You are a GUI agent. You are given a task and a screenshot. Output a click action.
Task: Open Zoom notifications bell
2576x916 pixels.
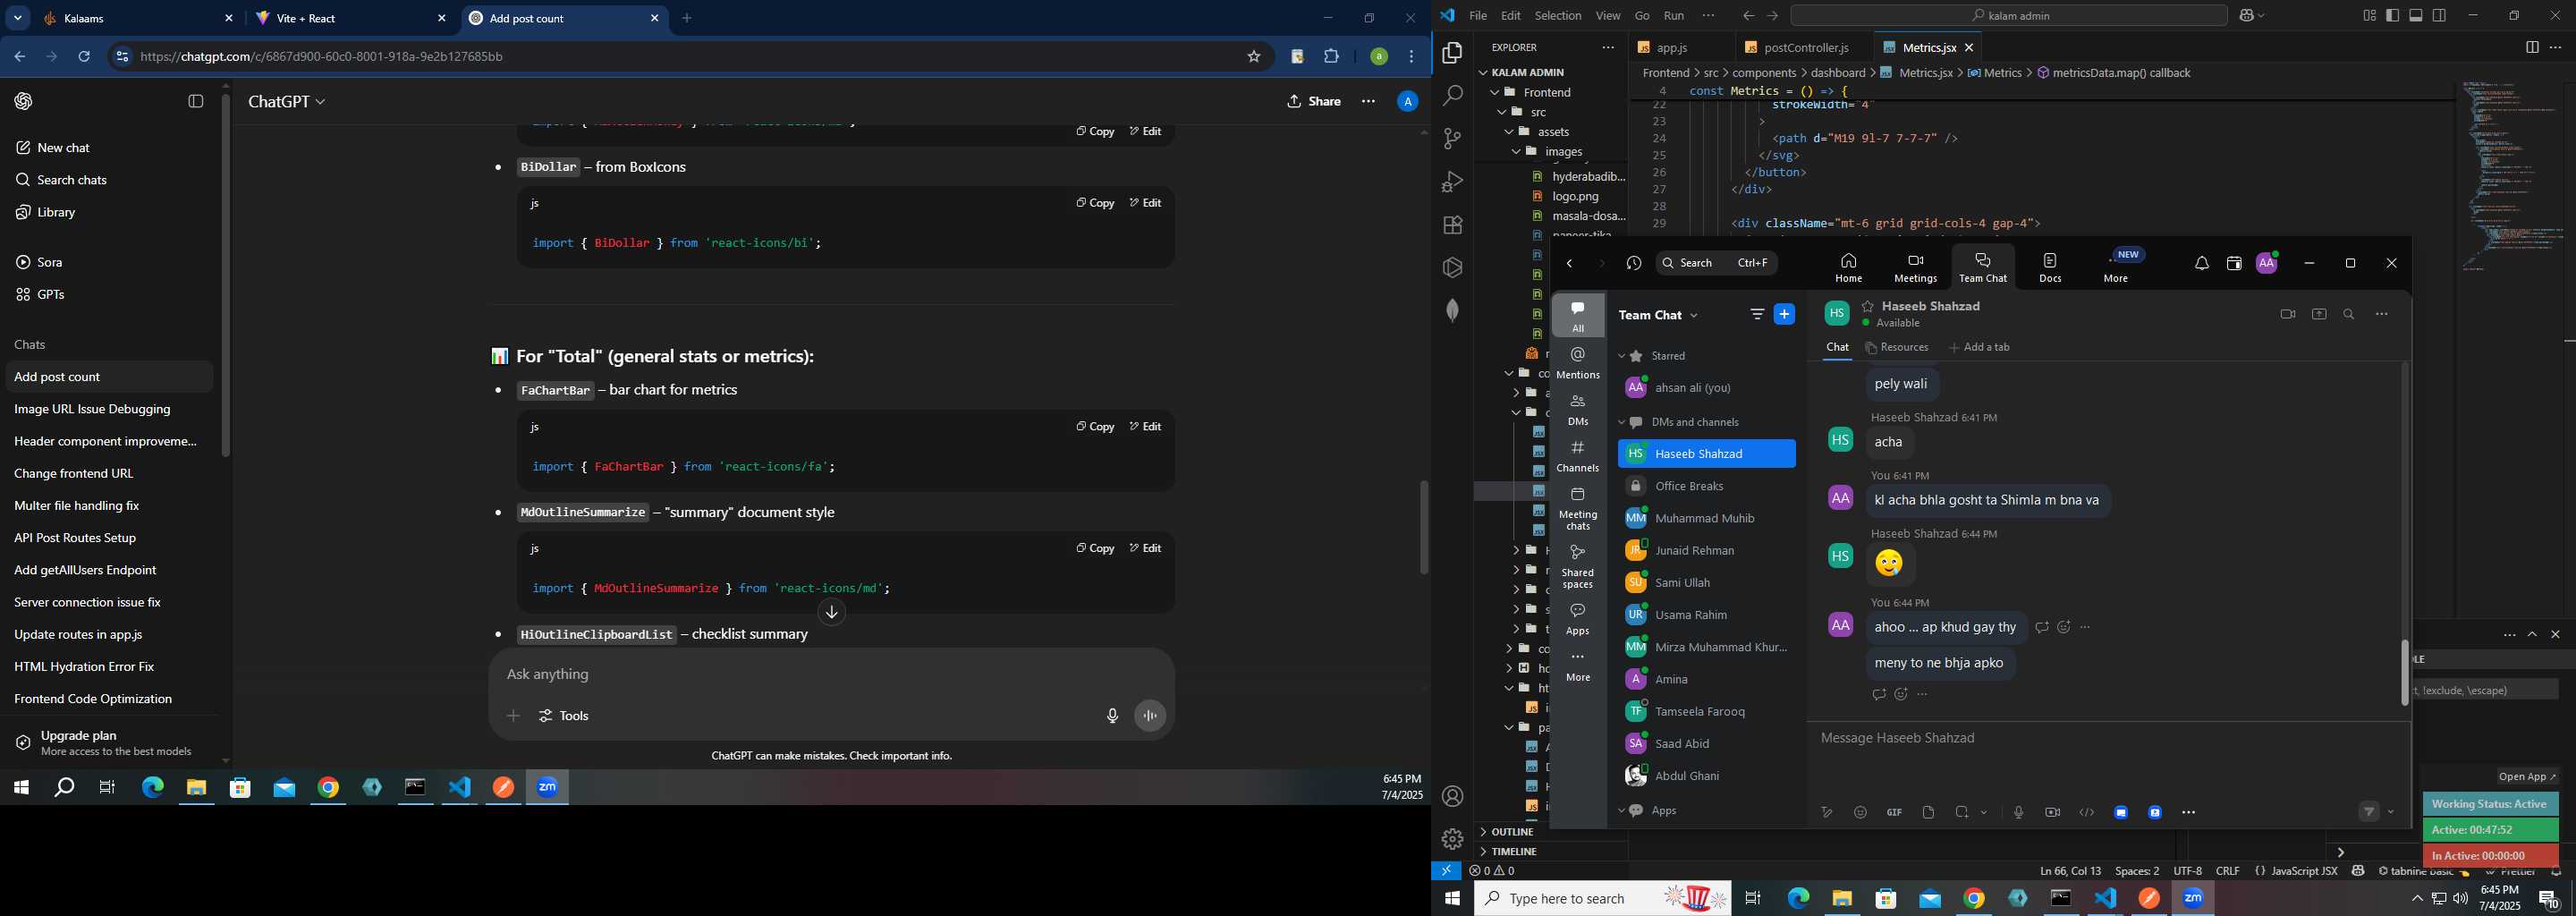pos(2201,264)
